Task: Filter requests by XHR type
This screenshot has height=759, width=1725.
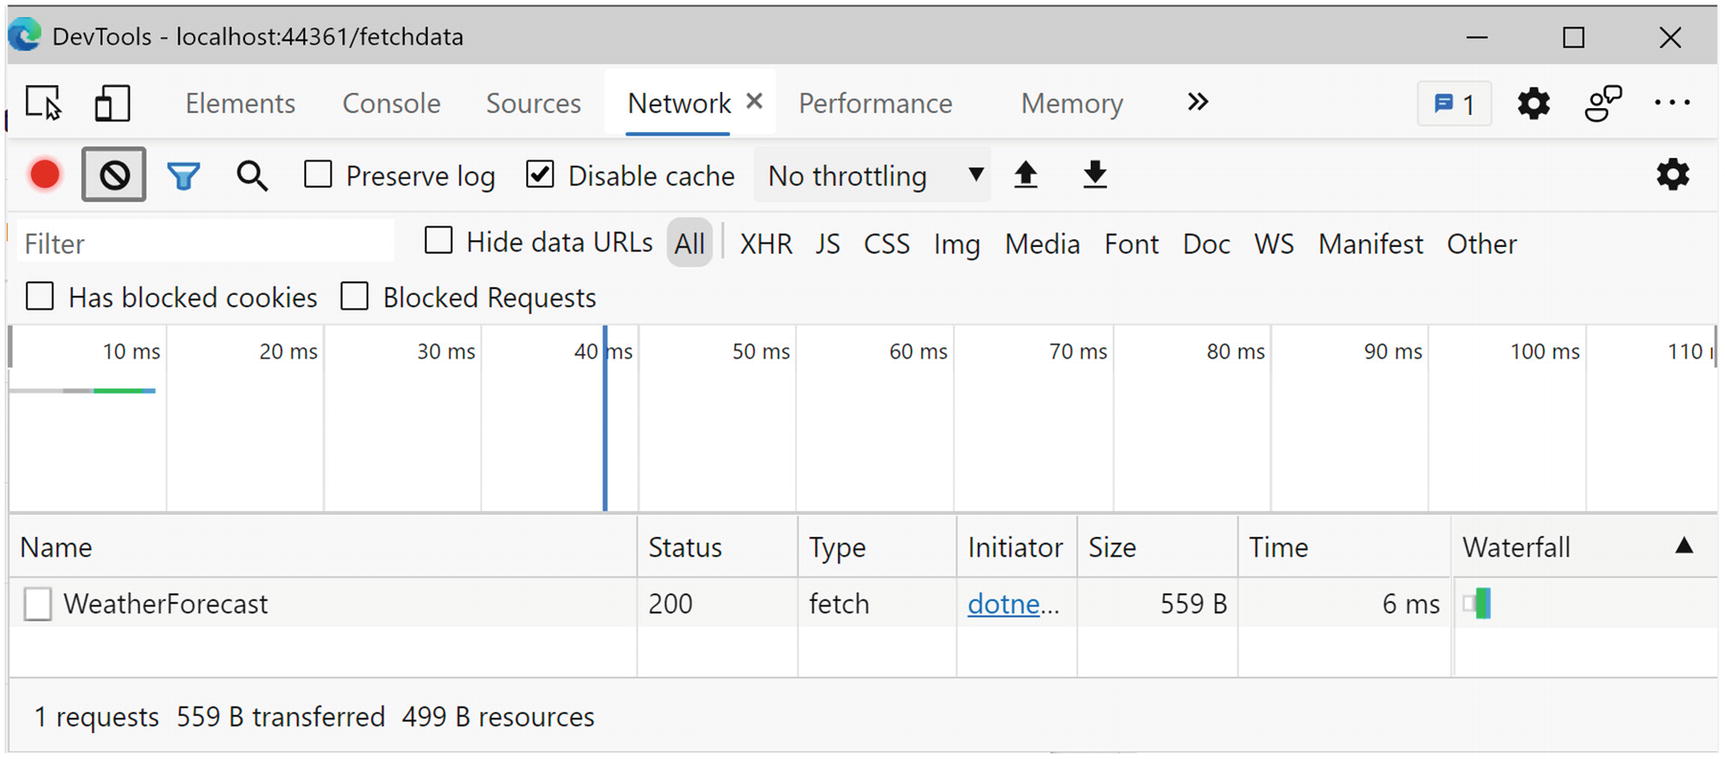Action: click(765, 244)
